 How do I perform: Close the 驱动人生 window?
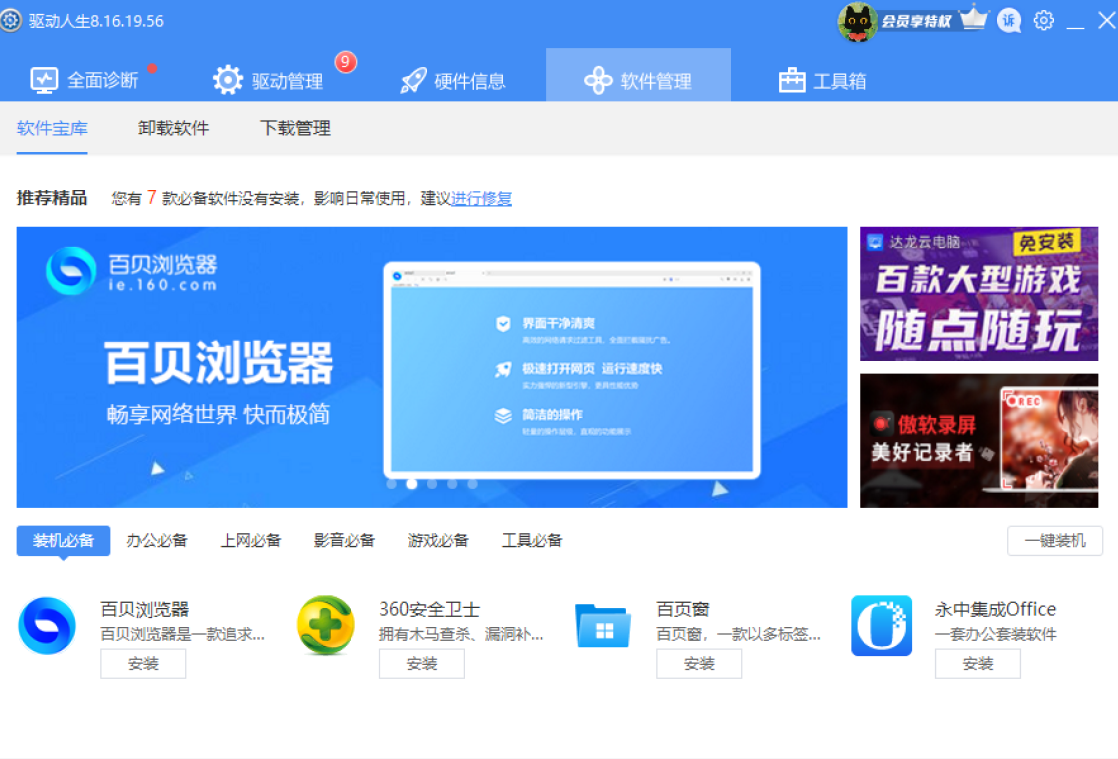pyautogui.click(x=1106, y=21)
